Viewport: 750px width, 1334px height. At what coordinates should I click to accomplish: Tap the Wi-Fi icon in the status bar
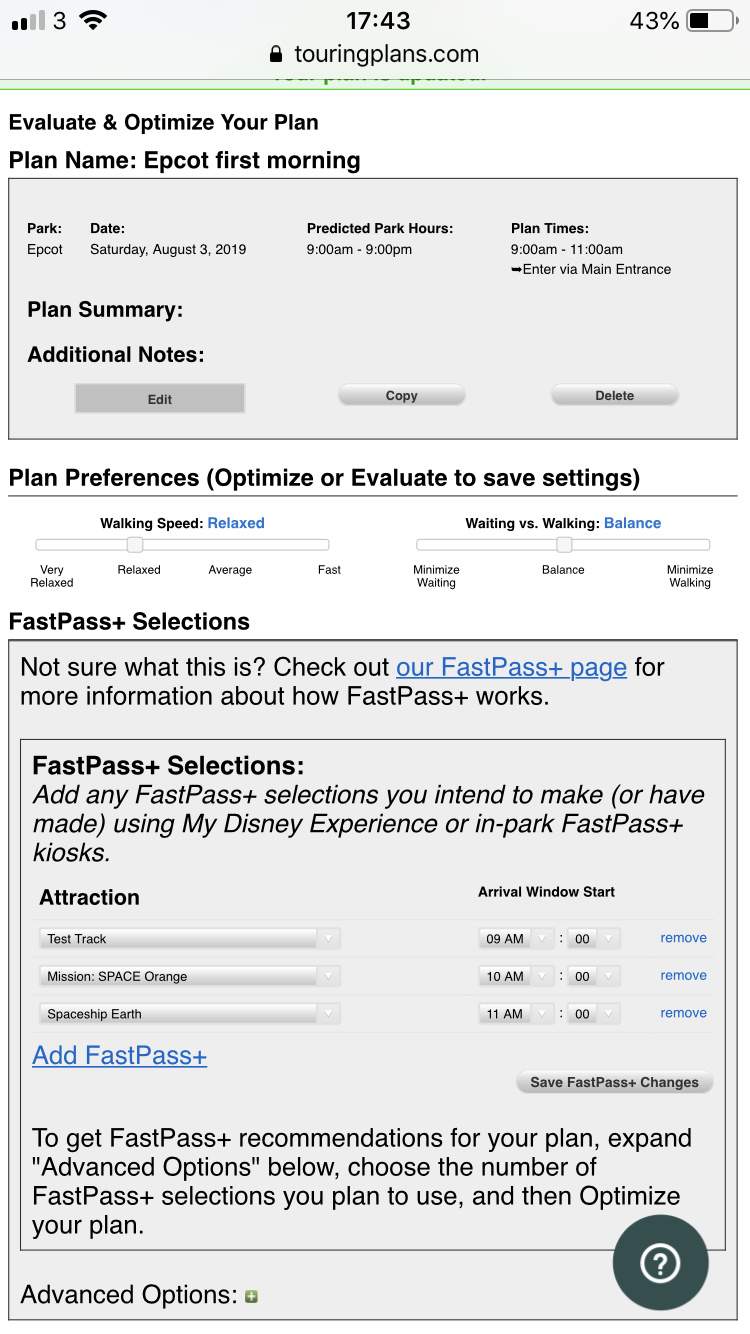(x=93, y=21)
